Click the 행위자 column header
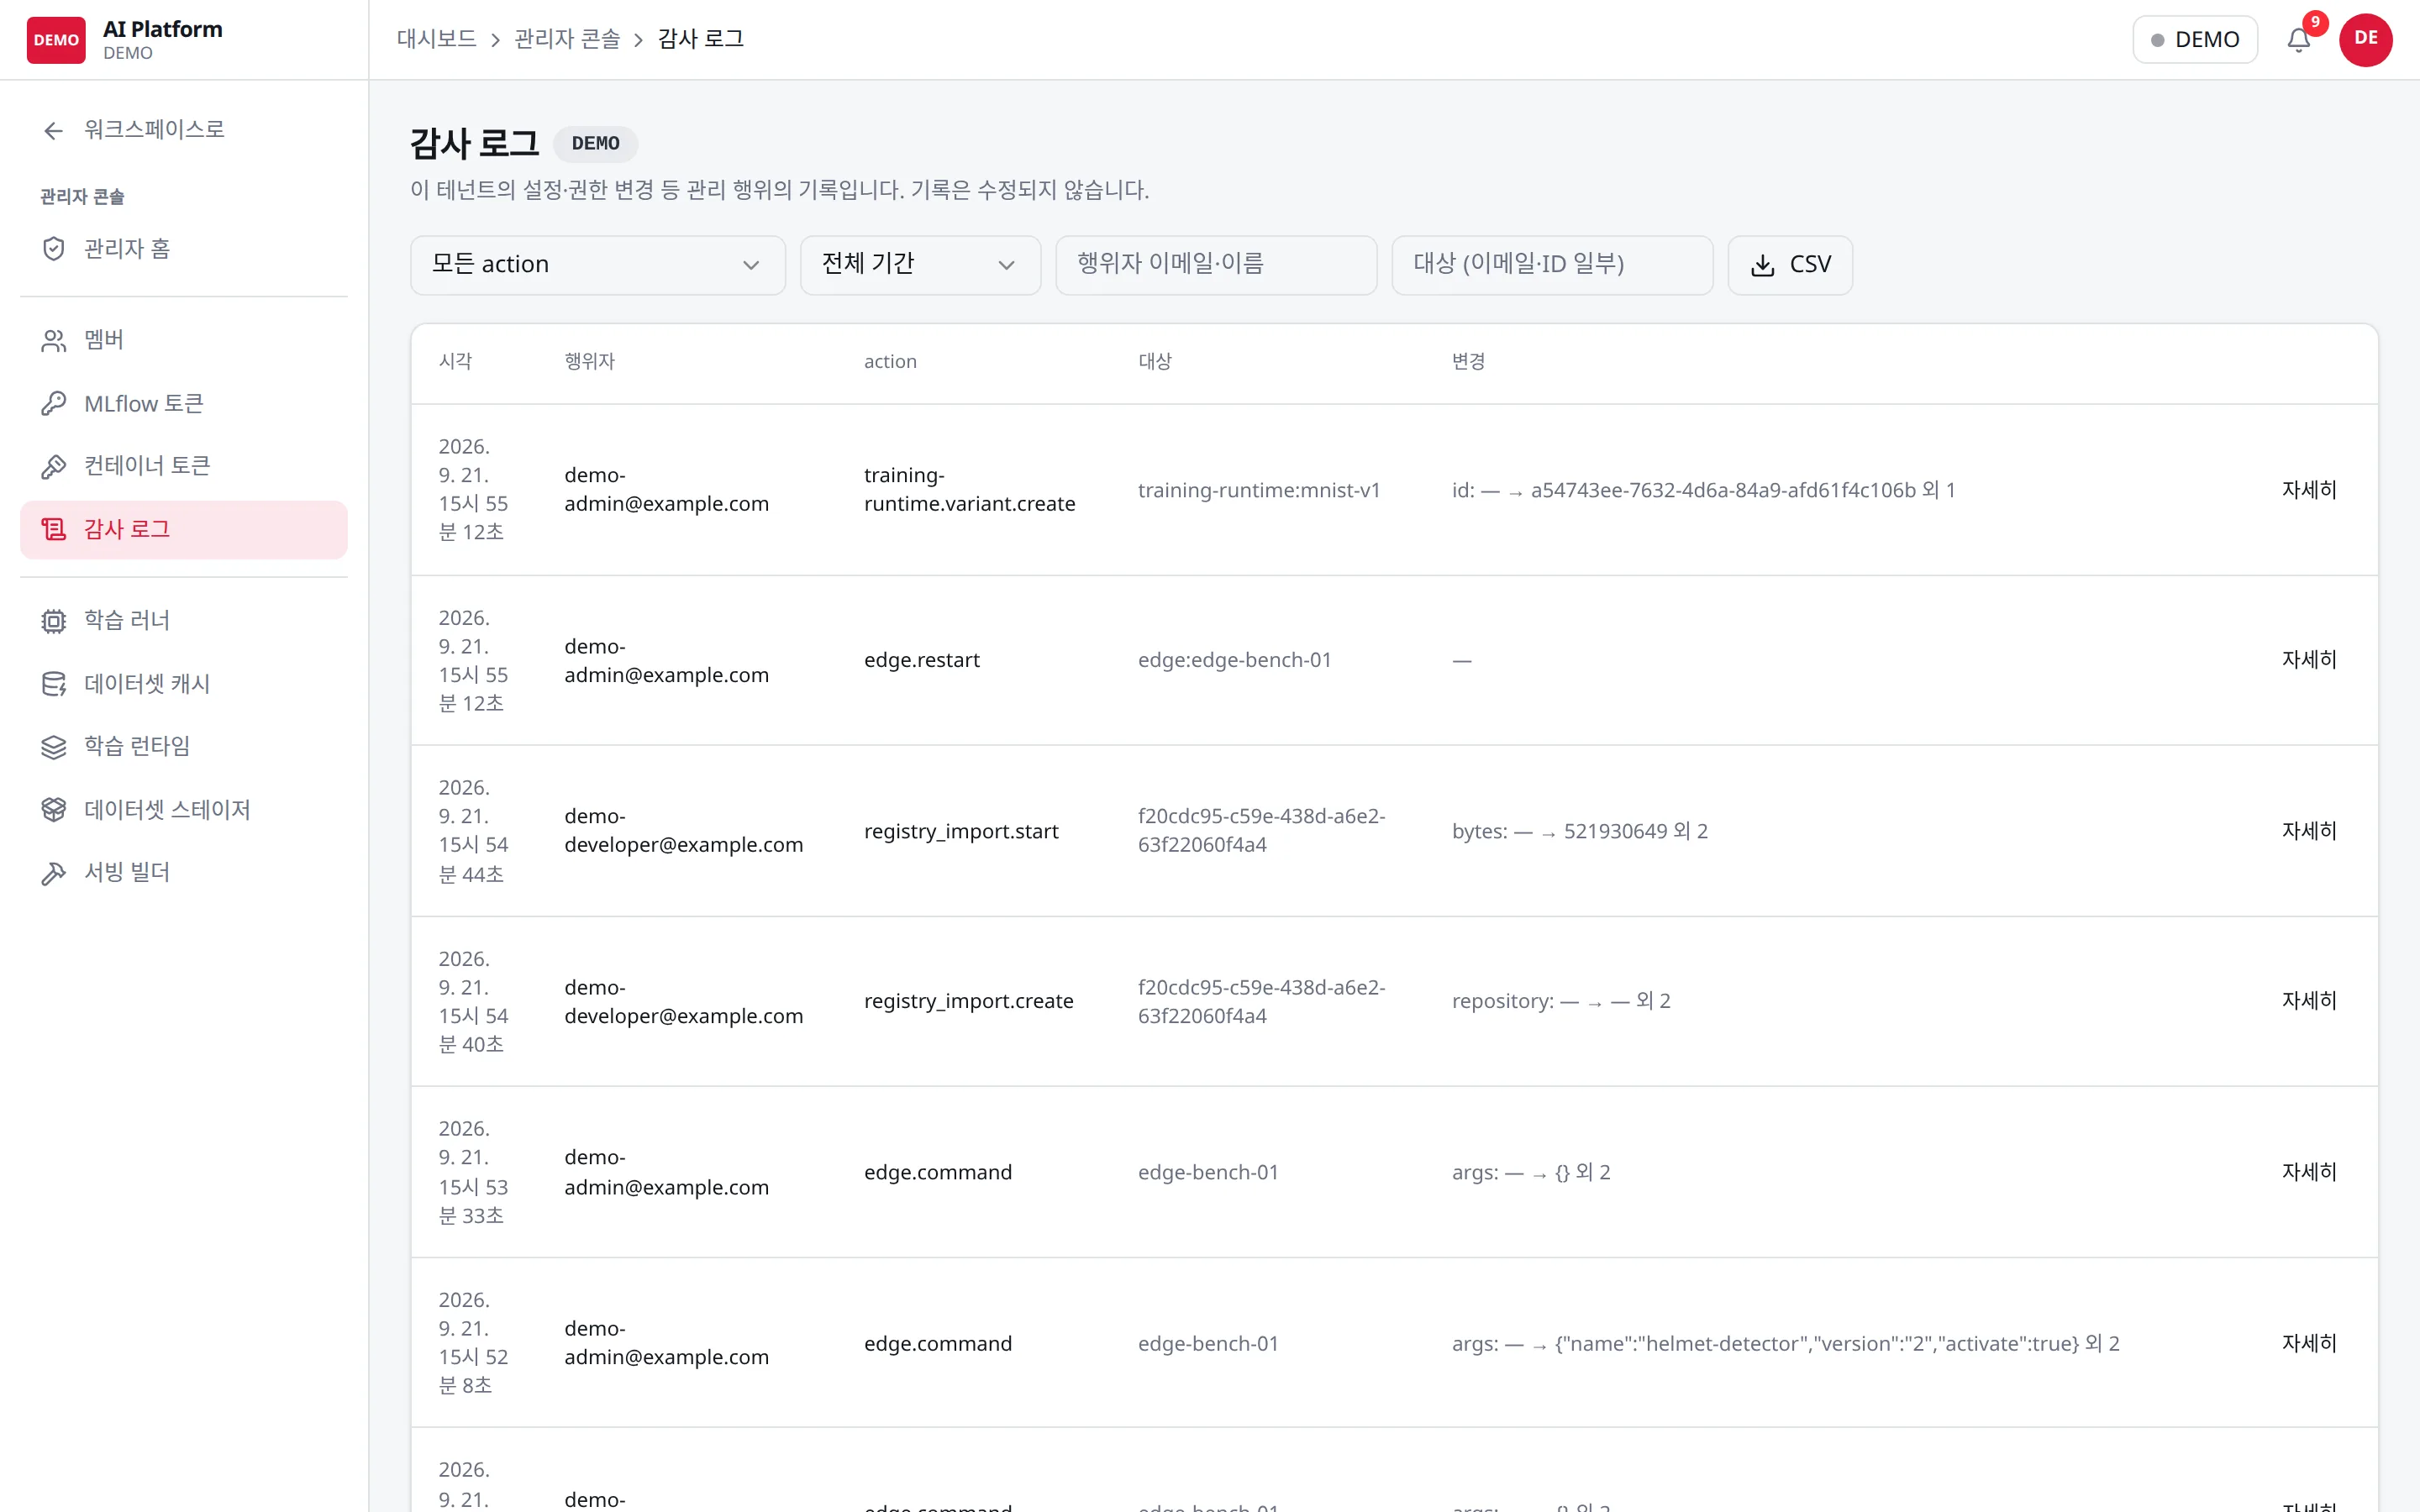This screenshot has height=1512, width=2420. tap(590, 362)
